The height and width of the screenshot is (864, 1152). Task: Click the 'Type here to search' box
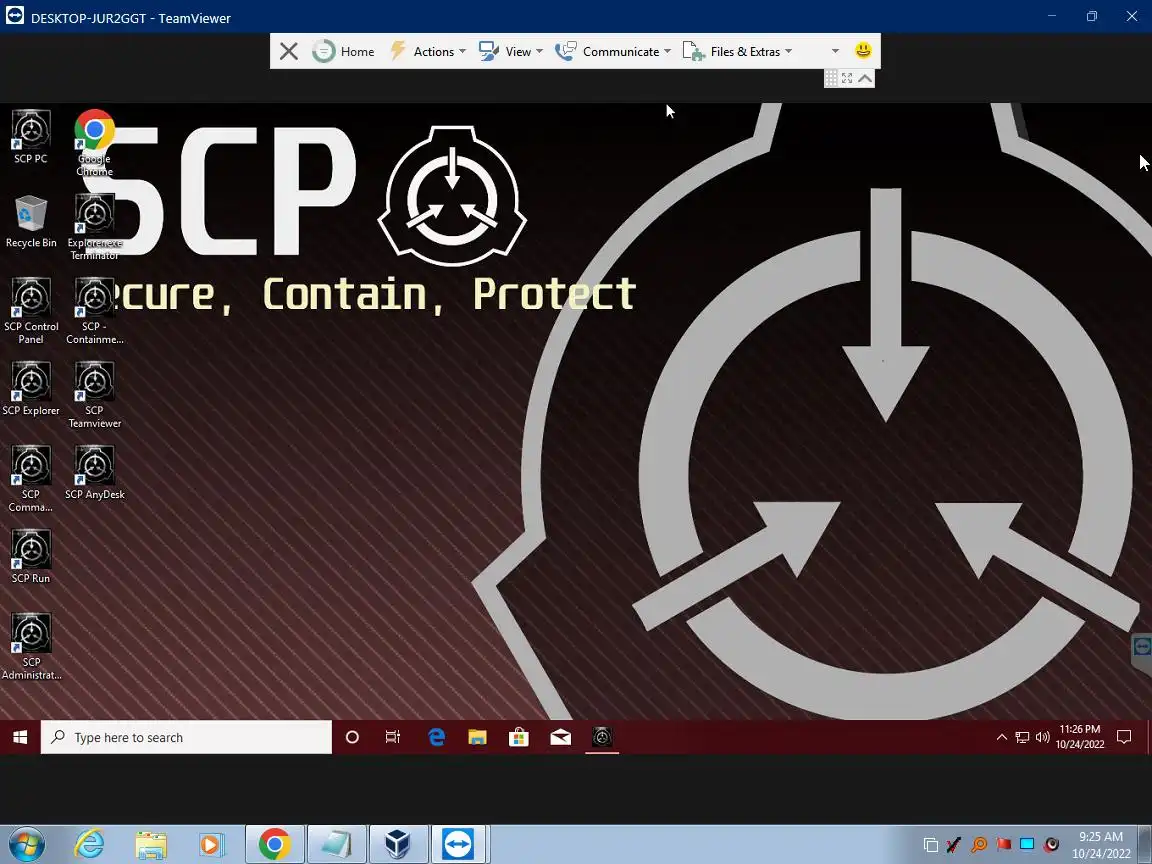pyautogui.click(x=187, y=737)
